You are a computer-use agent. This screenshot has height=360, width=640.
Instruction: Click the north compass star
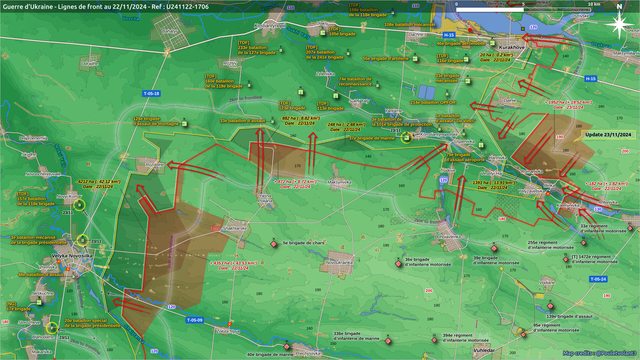619,24
